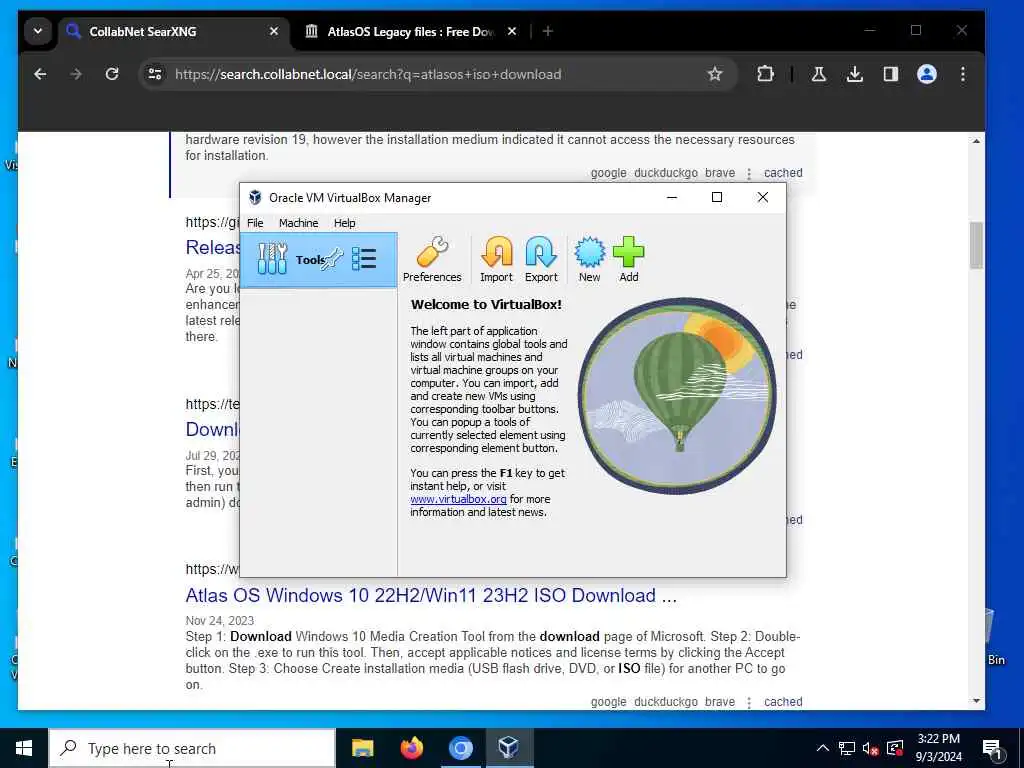Image resolution: width=1024 pixels, height=768 pixels.
Task: Open cached version of top result
Action: coord(783,173)
